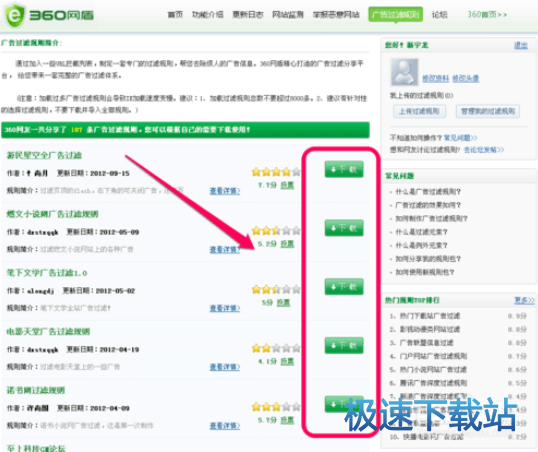Download the 新民星空全广告过滤 rule
This screenshot has width=538, height=452.
[344, 169]
